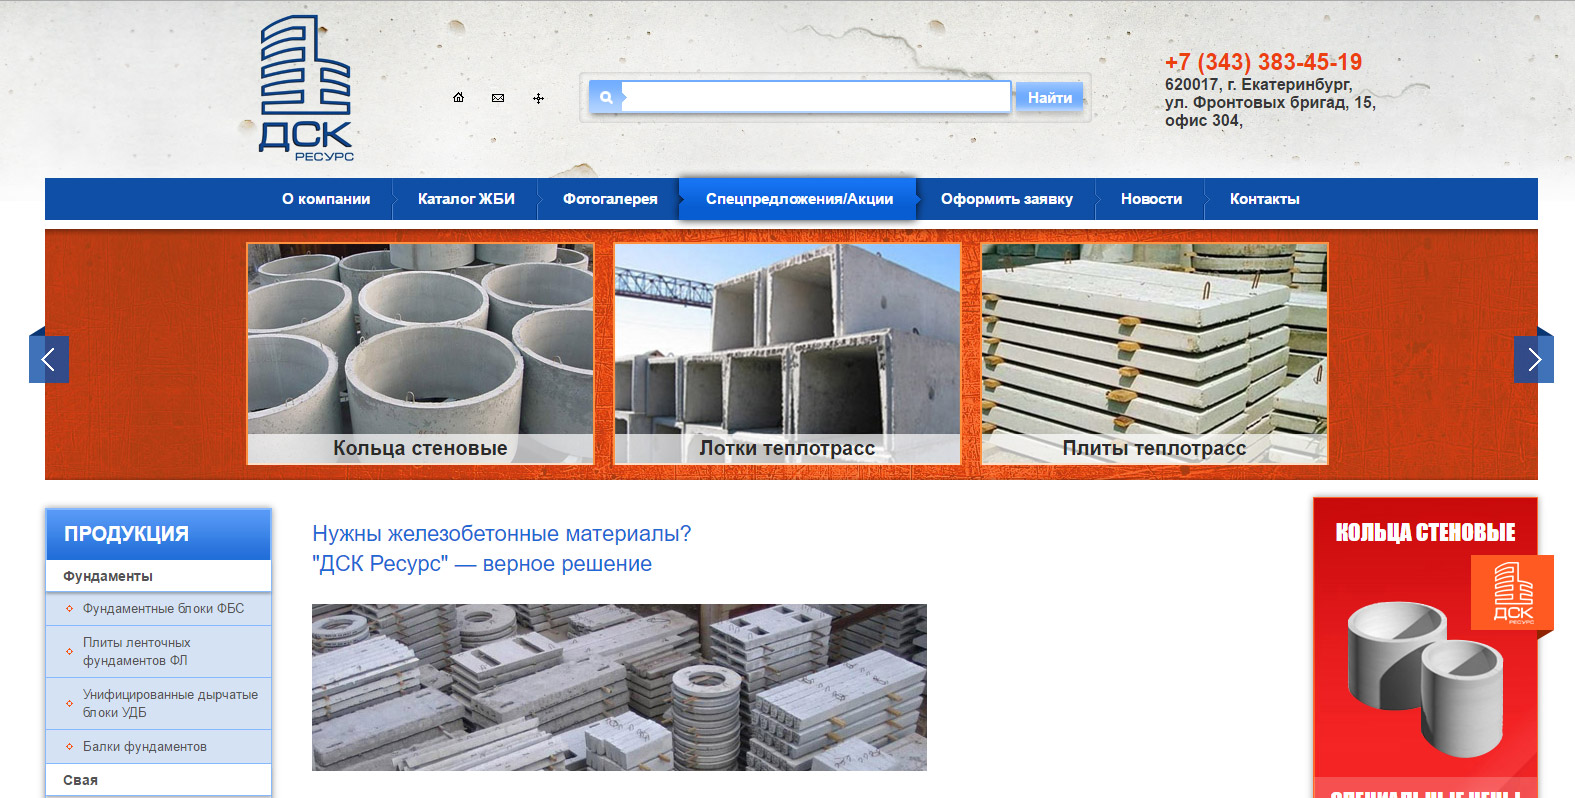
Task: Expand the Сваи category in sidebar
Action: click(81, 780)
